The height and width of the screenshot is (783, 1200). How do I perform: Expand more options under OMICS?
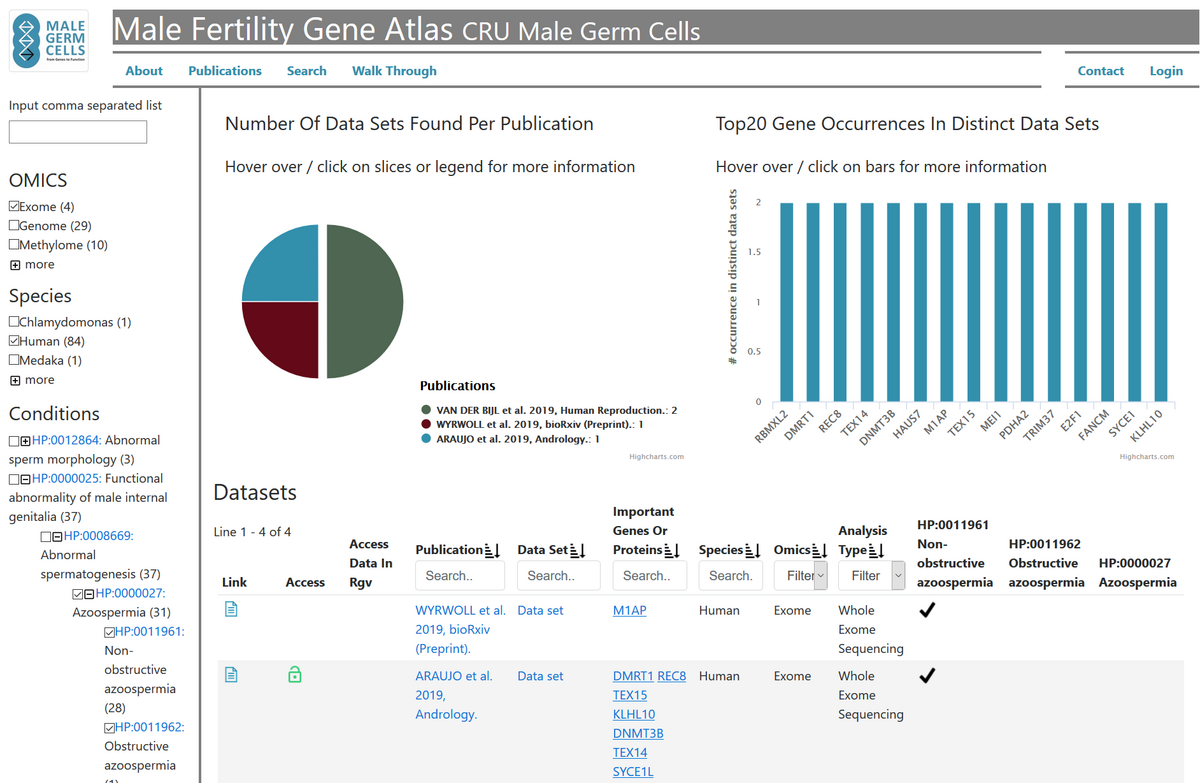coord(15,265)
